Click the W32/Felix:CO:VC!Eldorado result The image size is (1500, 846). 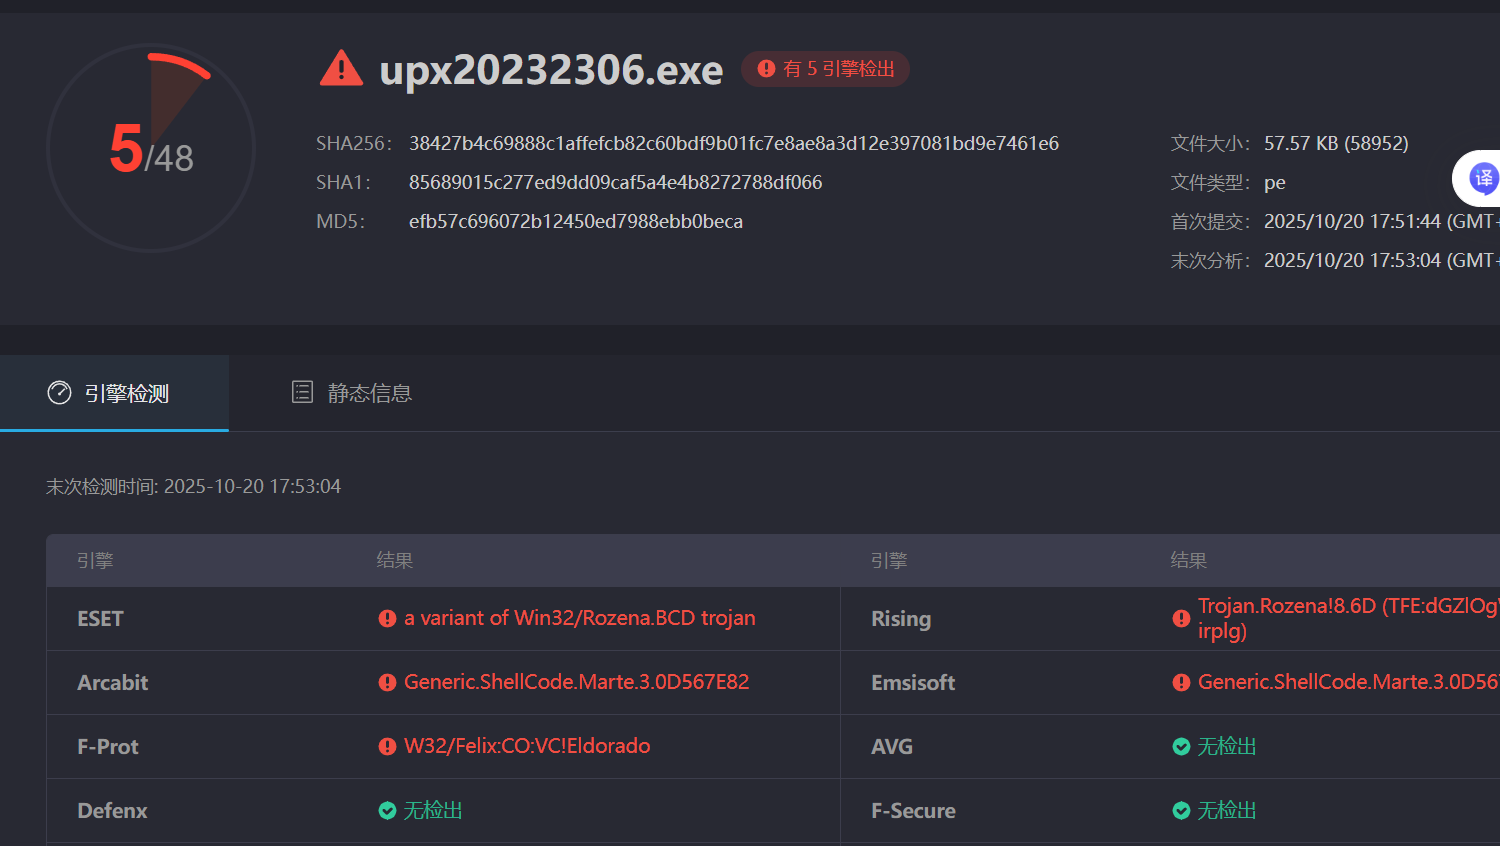coord(527,746)
